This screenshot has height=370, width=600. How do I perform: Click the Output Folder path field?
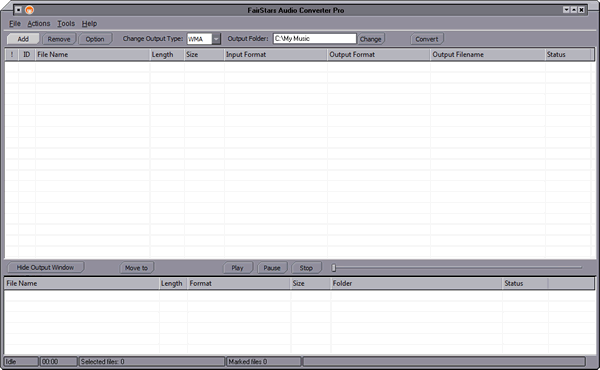(x=315, y=39)
